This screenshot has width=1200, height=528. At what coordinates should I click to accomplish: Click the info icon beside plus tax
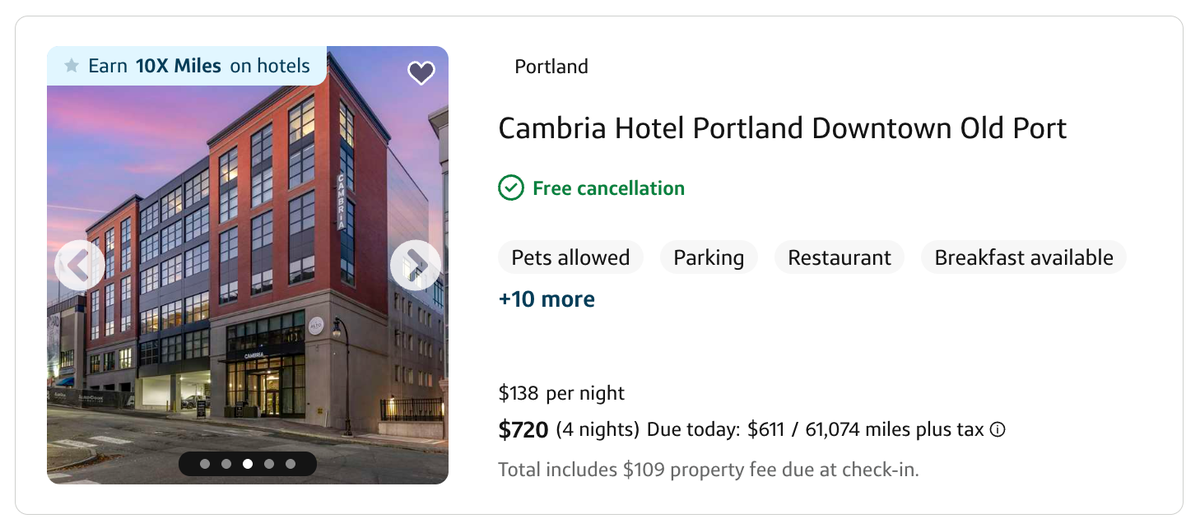997,430
